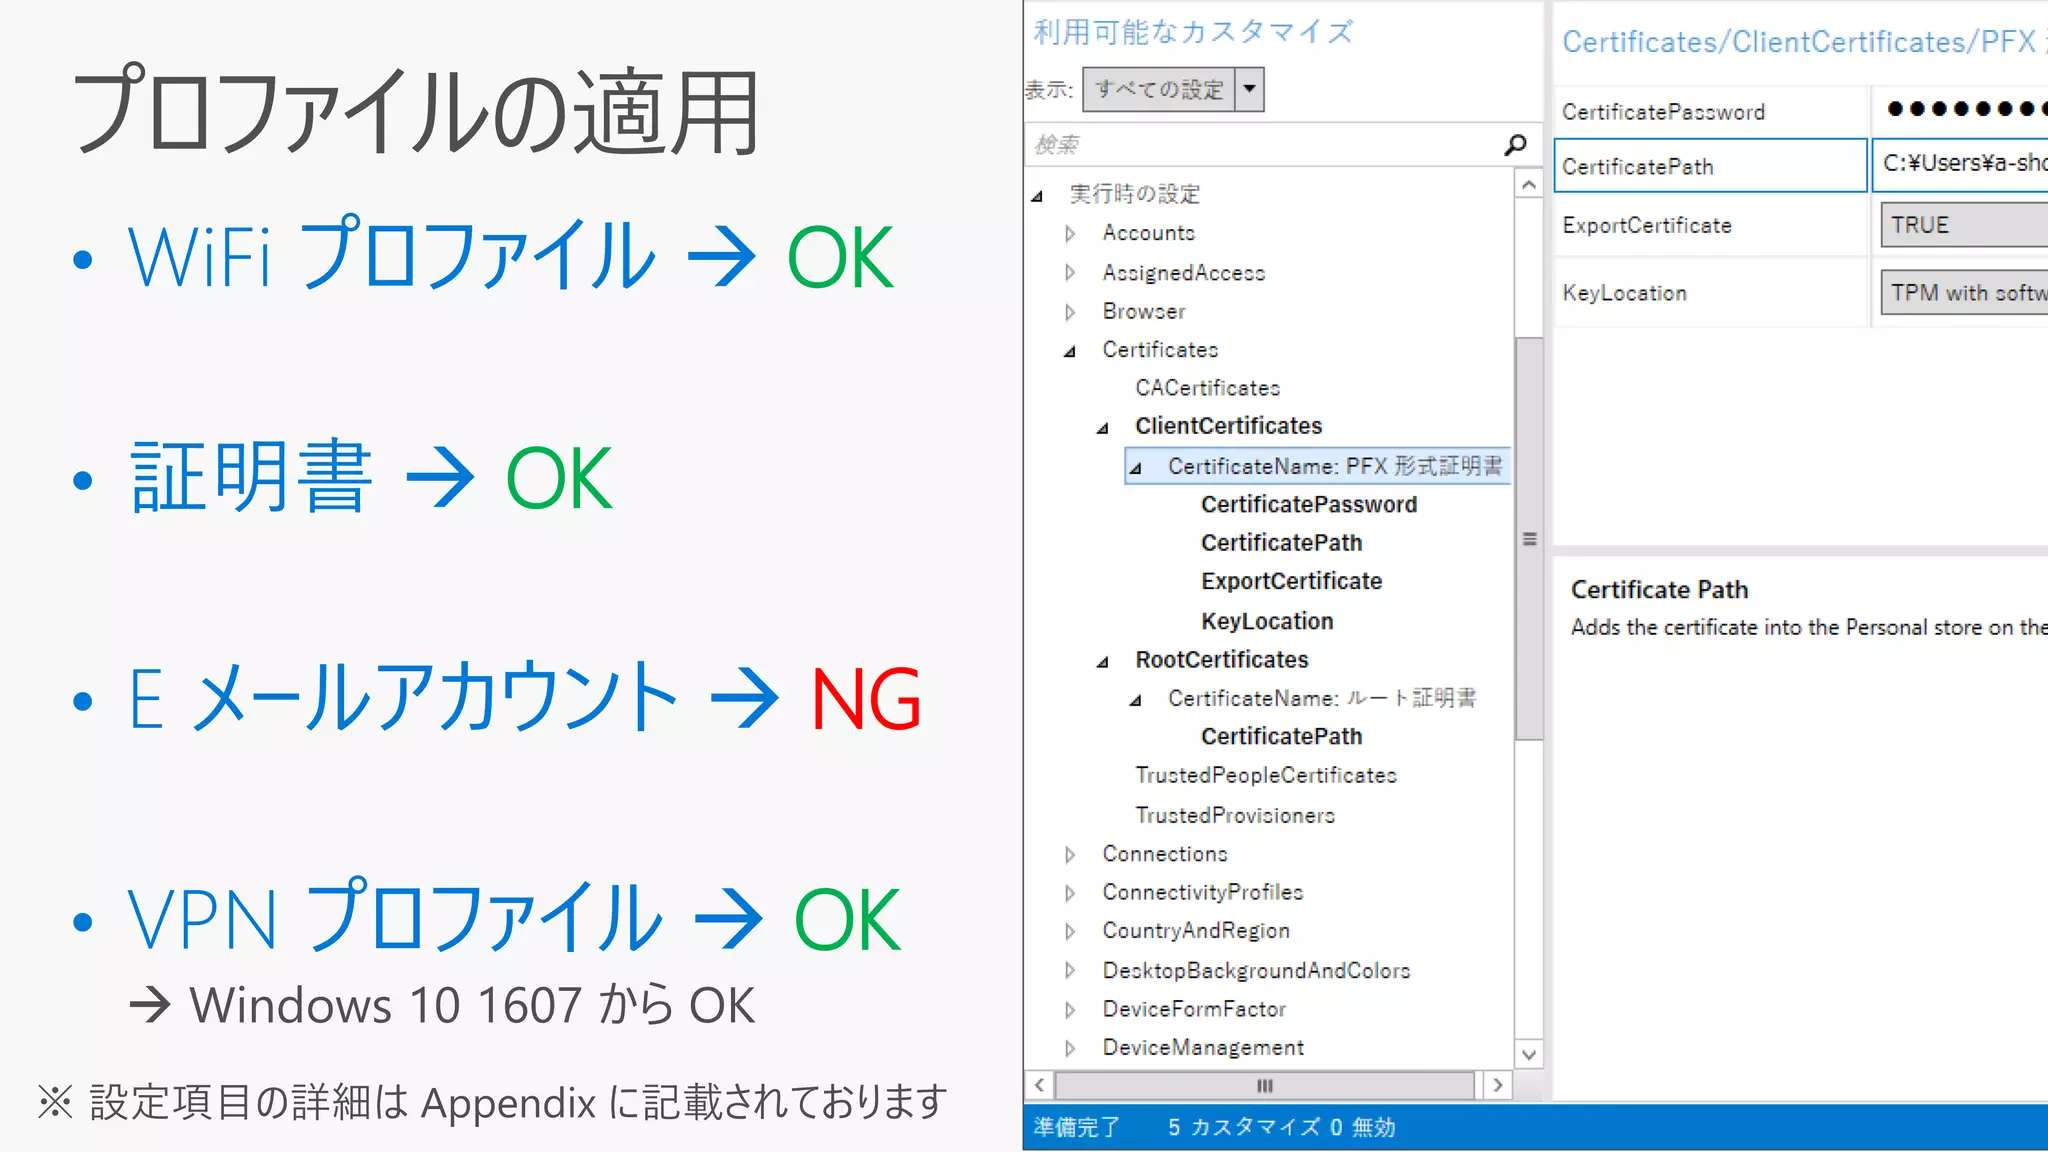Click the search magnifier icon

pos(1515,145)
